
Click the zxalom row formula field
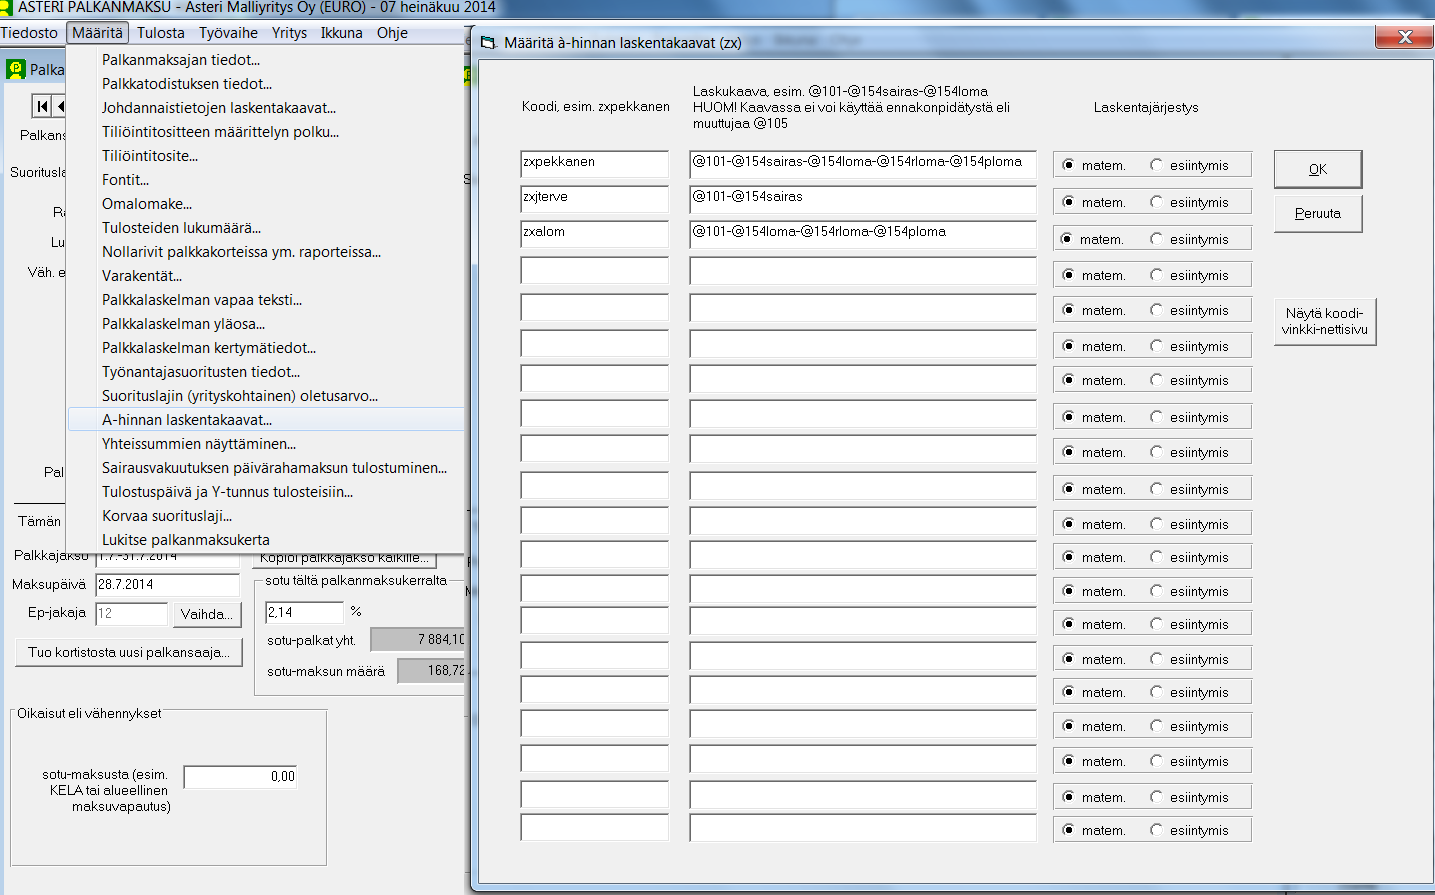click(863, 234)
